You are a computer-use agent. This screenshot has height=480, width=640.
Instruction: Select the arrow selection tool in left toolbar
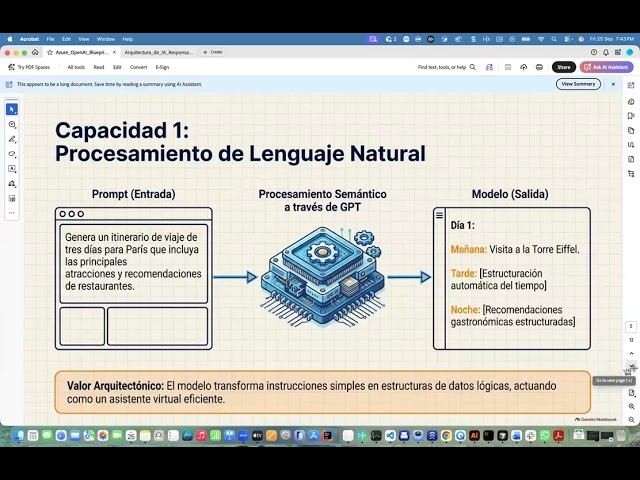coord(12,109)
